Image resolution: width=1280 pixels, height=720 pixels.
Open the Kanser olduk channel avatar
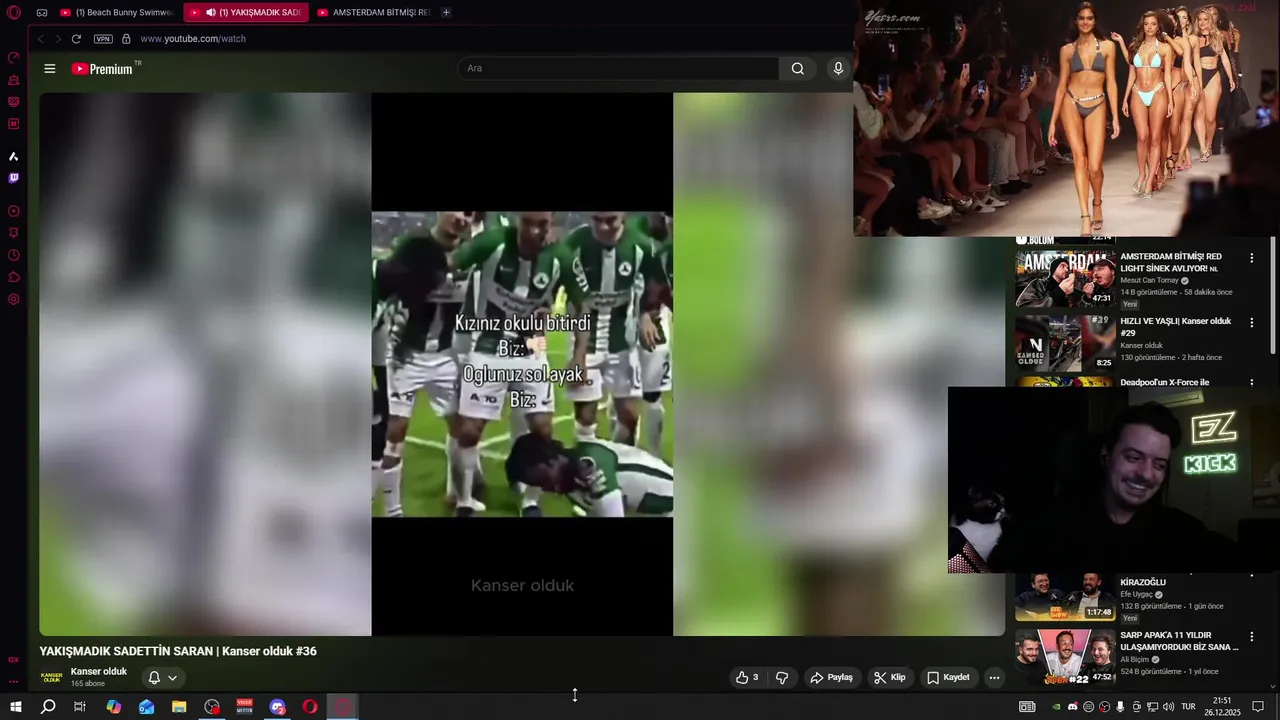coord(51,677)
